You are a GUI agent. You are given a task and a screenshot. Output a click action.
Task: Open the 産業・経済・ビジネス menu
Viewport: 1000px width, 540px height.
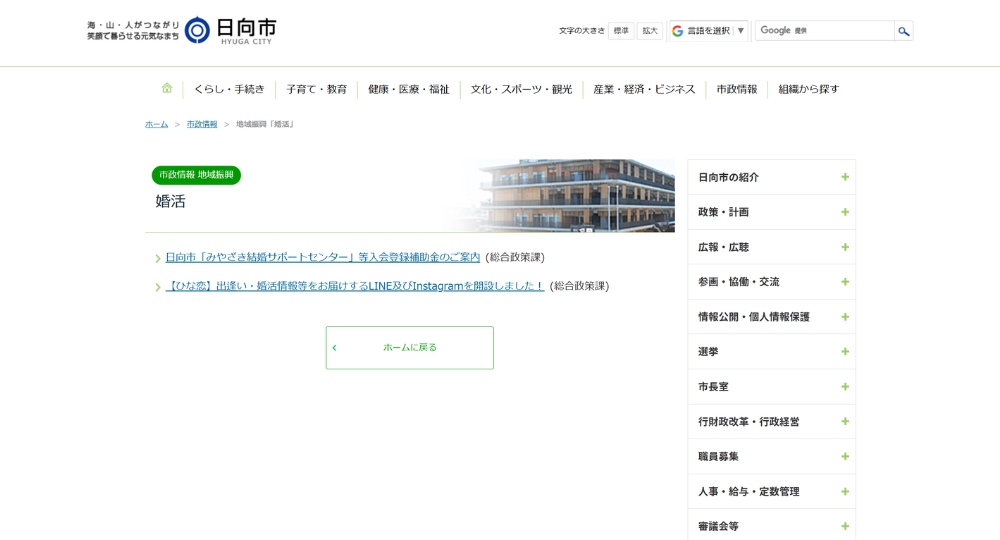[x=644, y=89]
